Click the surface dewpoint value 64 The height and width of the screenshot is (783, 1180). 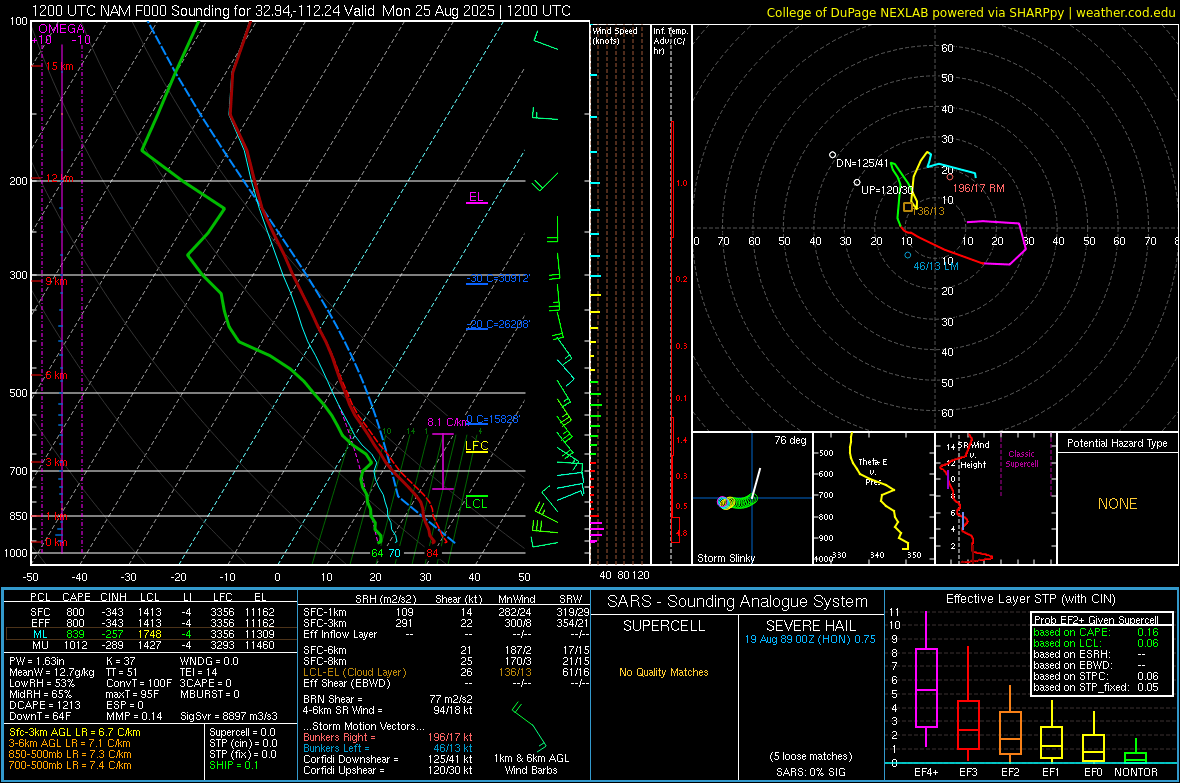coord(377,553)
